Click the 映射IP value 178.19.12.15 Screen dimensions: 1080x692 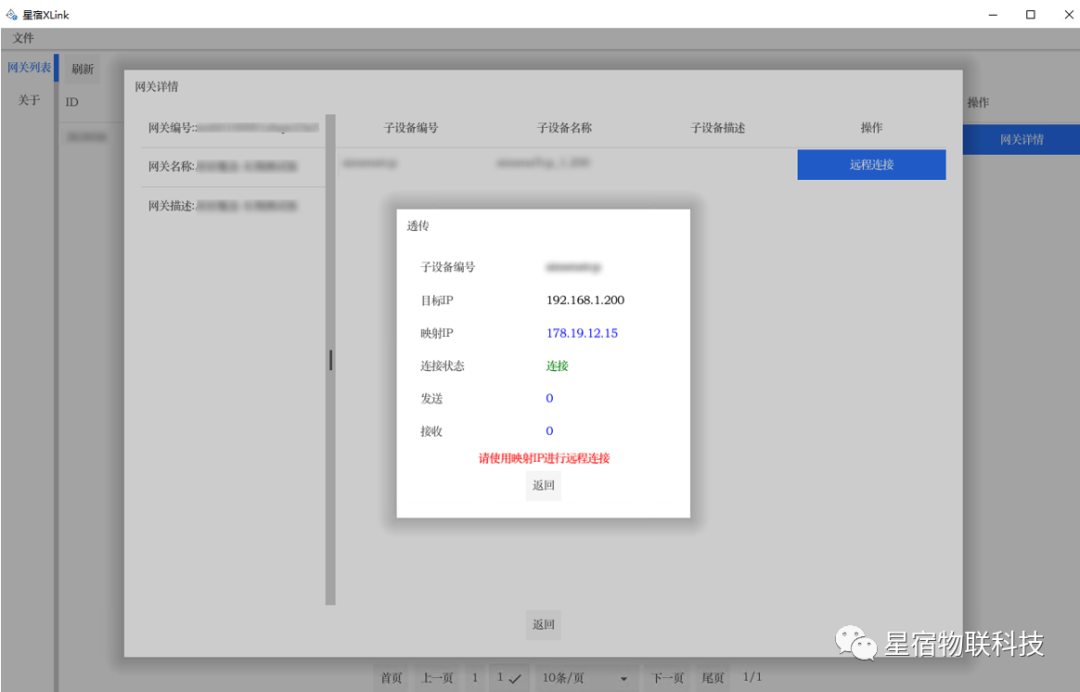582,333
